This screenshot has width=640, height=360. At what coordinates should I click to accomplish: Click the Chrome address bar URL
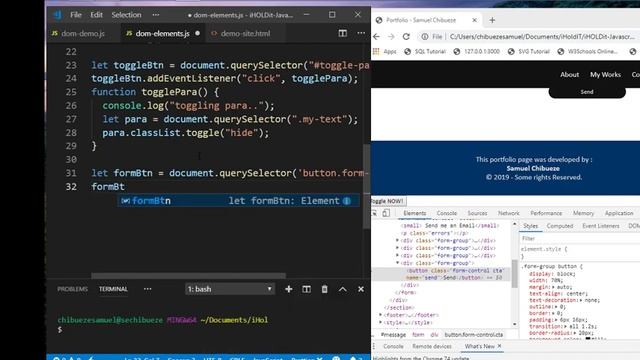pos(542,37)
